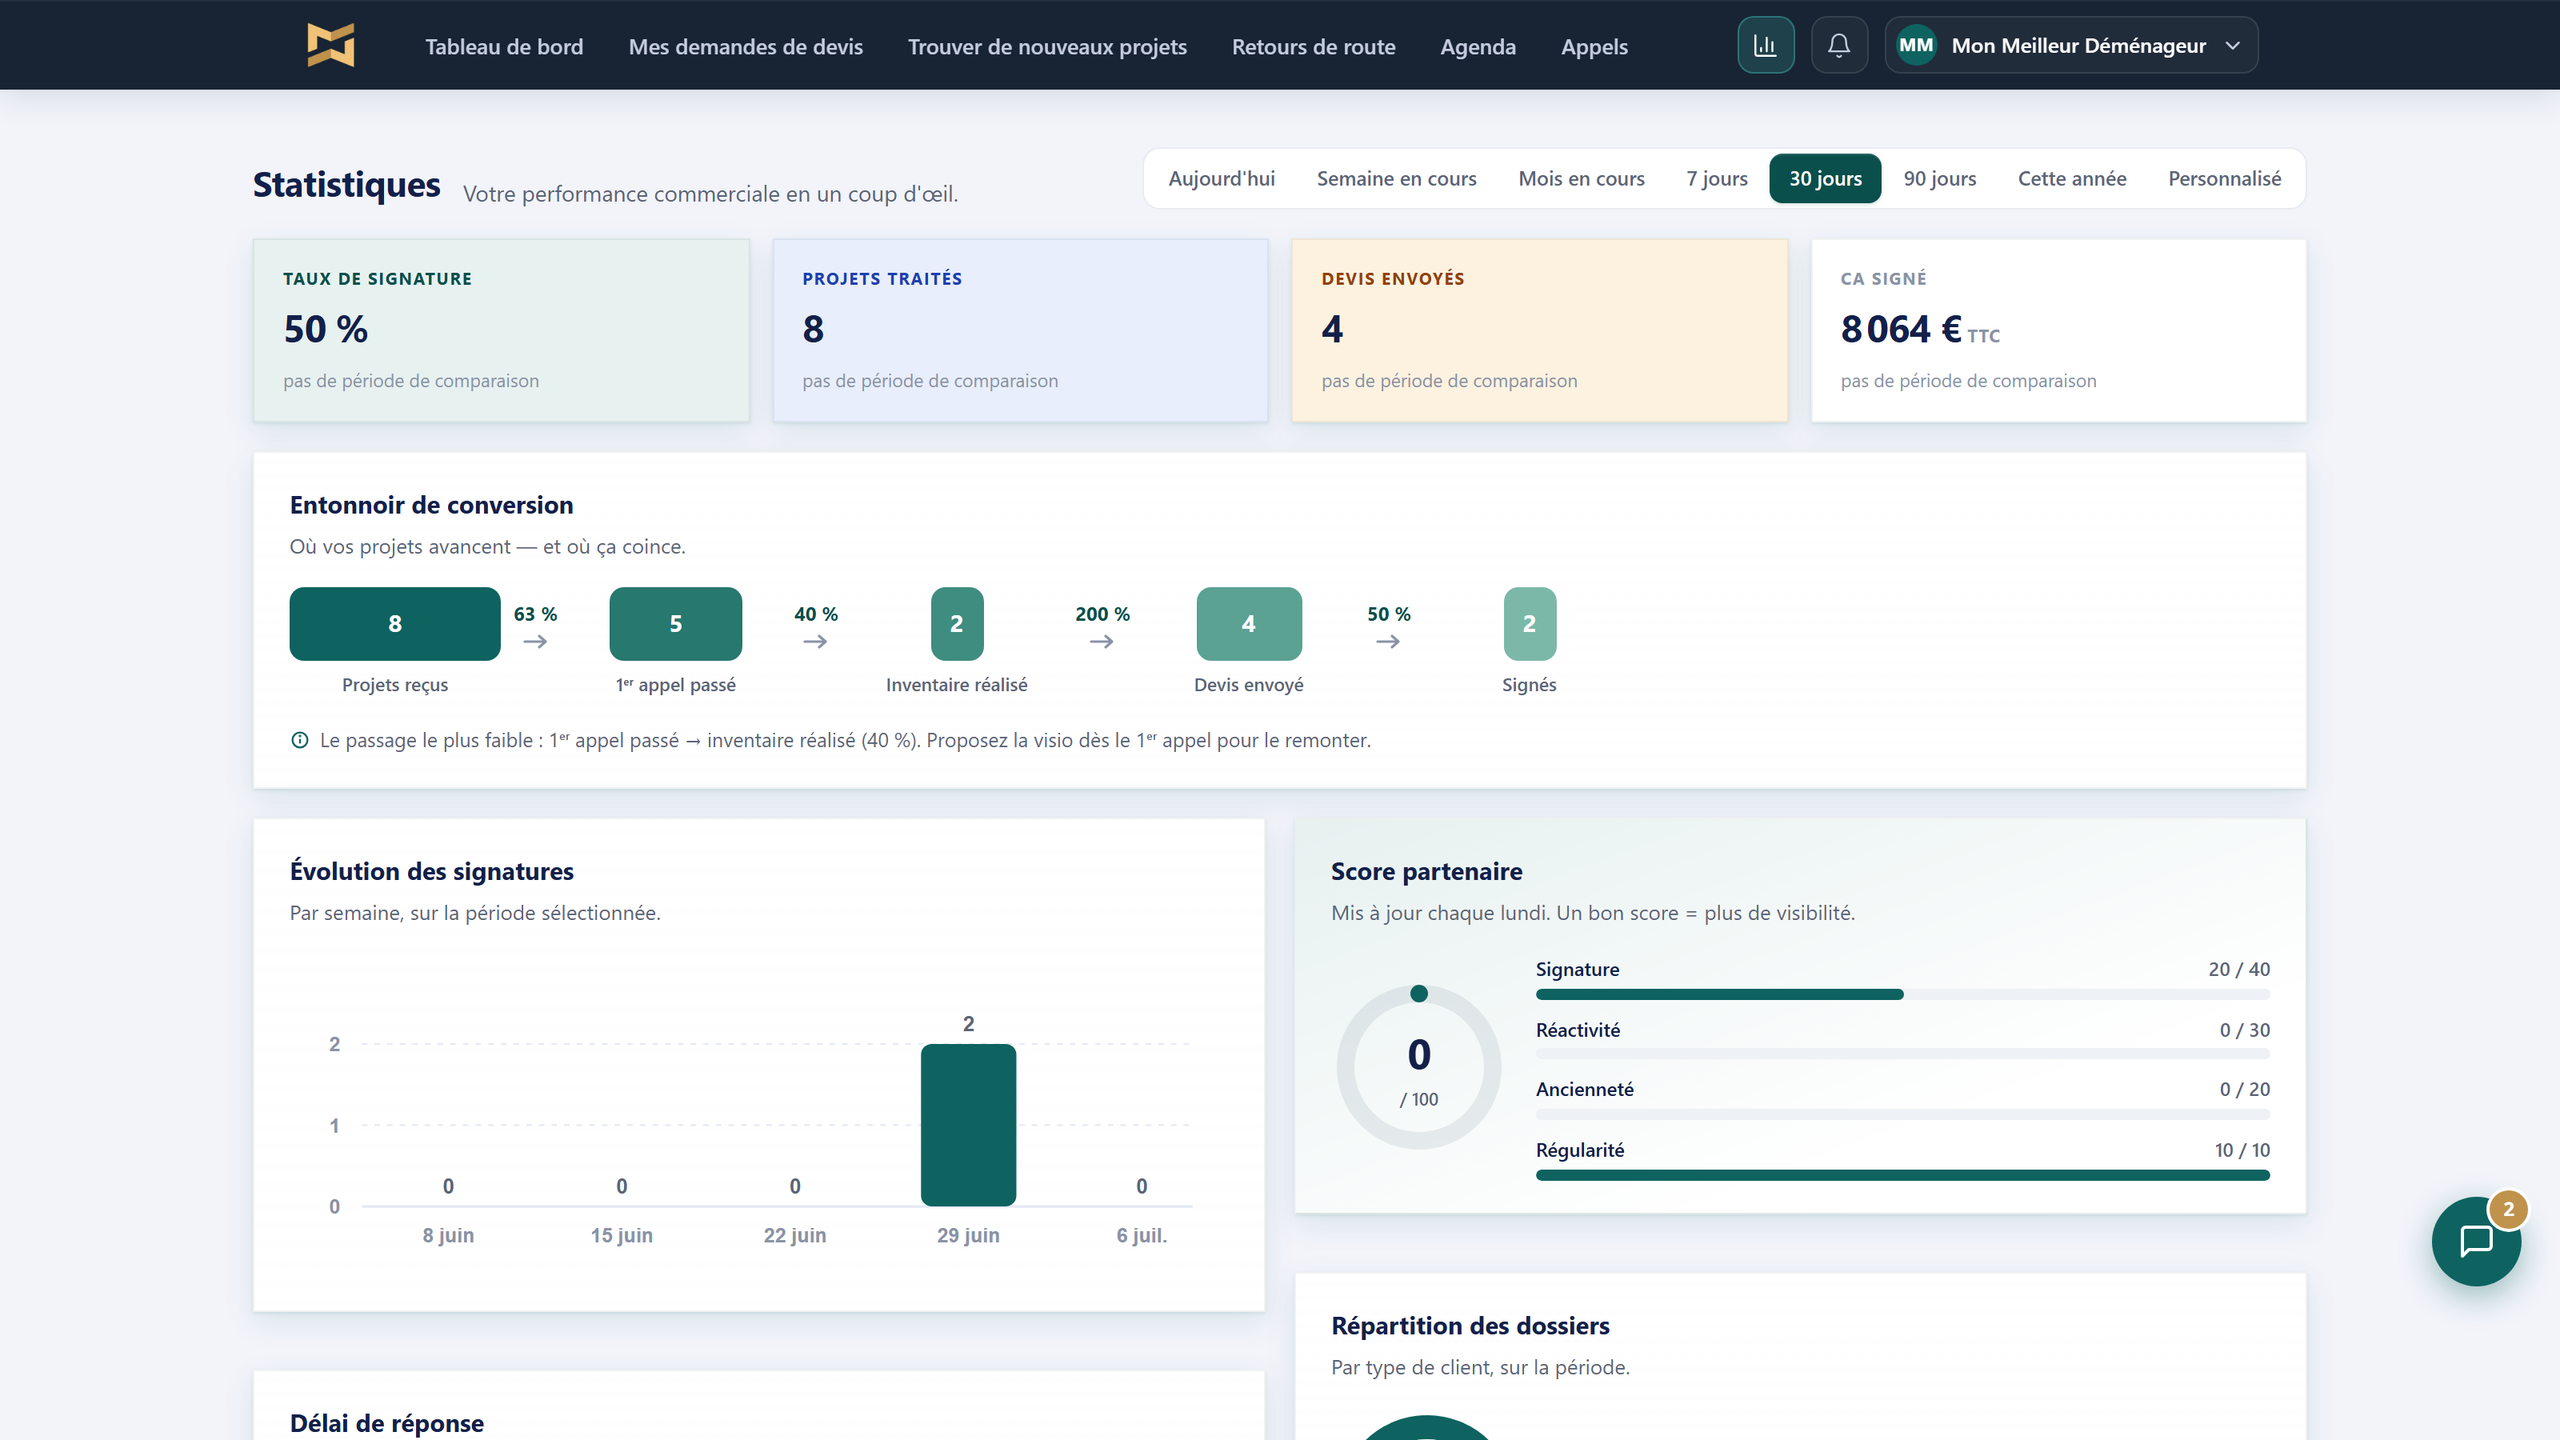This screenshot has height=1440, width=2560.
Task: Click the 10 / 10 Régularité score
Action: 2242,1150
